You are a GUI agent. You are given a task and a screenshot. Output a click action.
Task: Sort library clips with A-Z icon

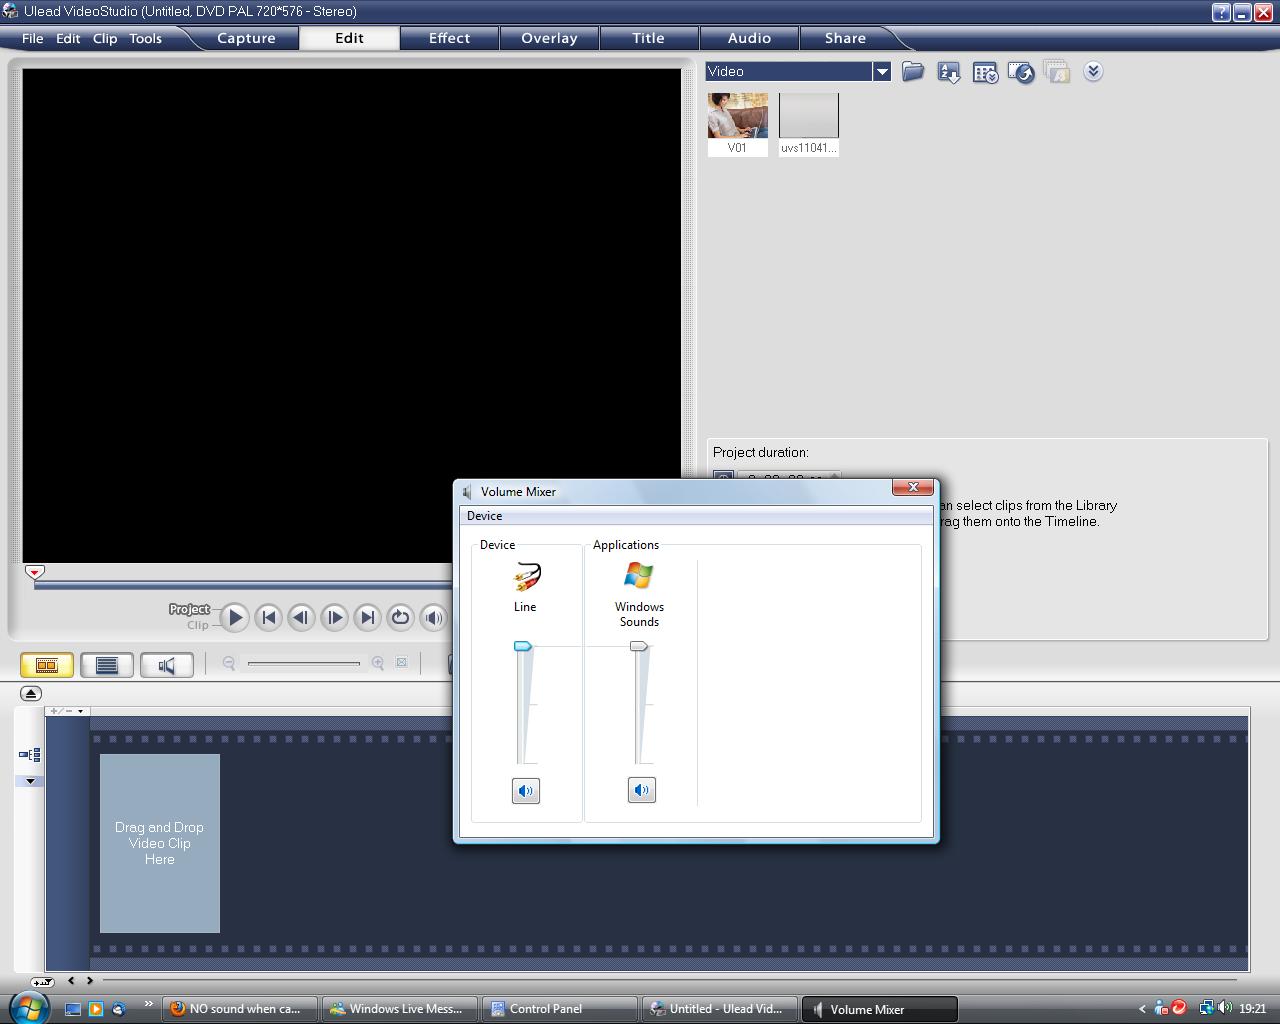[x=949, y=72]
